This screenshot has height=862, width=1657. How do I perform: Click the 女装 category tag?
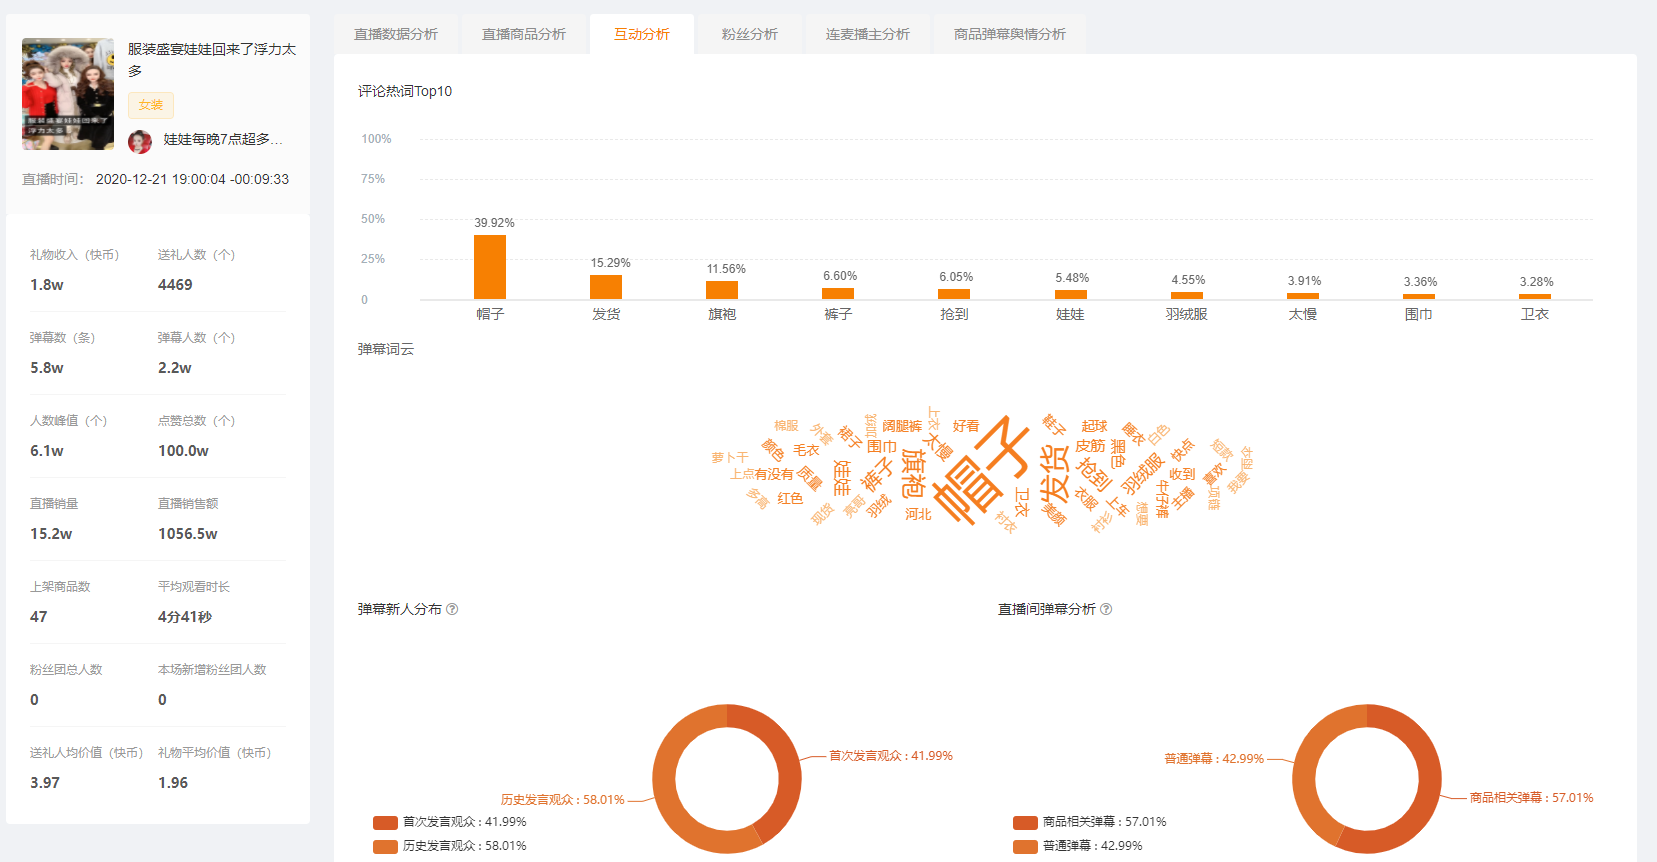click(x=151, y=105)
